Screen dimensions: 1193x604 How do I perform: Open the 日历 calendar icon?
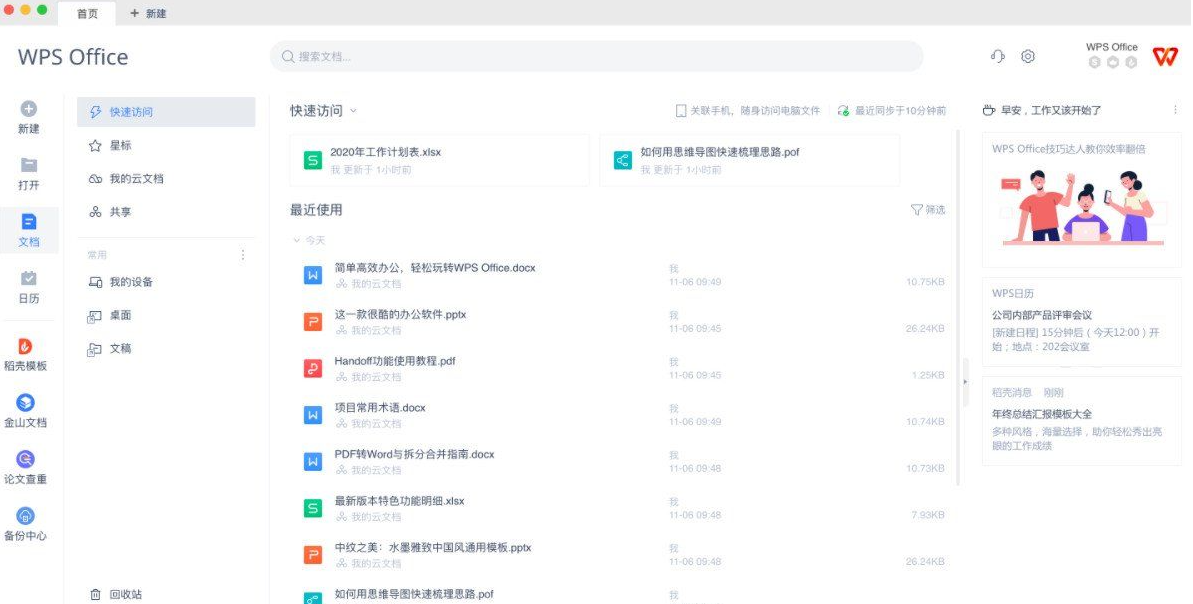point(29,278)
